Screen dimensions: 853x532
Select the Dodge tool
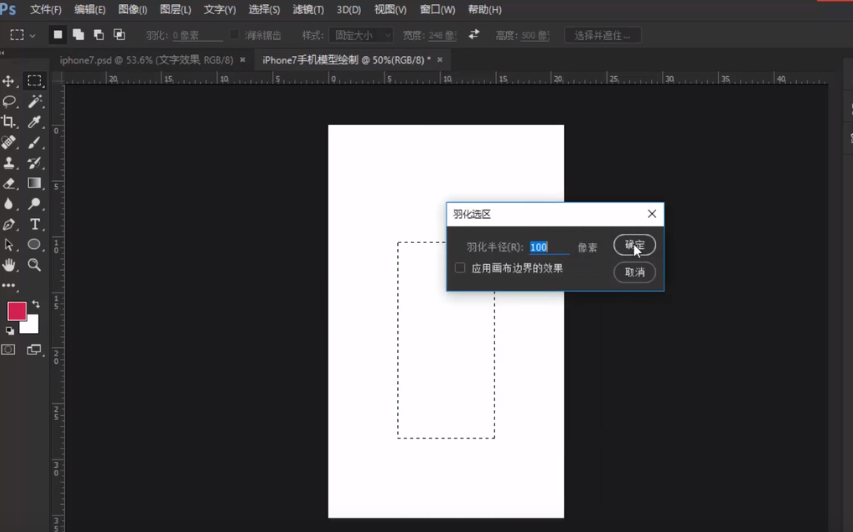tap(34, 204)
